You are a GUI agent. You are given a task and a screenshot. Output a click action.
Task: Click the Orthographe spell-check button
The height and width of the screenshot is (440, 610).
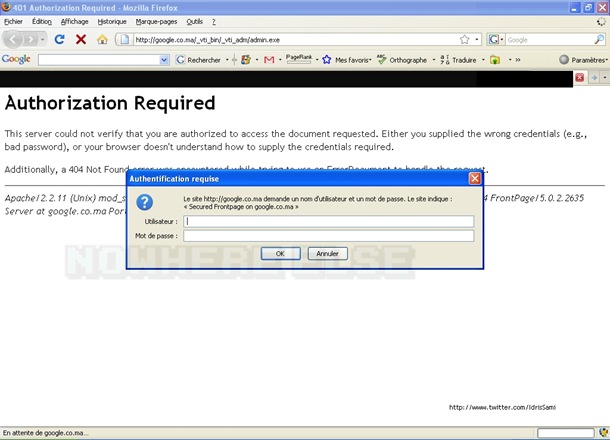click(402, 60)
